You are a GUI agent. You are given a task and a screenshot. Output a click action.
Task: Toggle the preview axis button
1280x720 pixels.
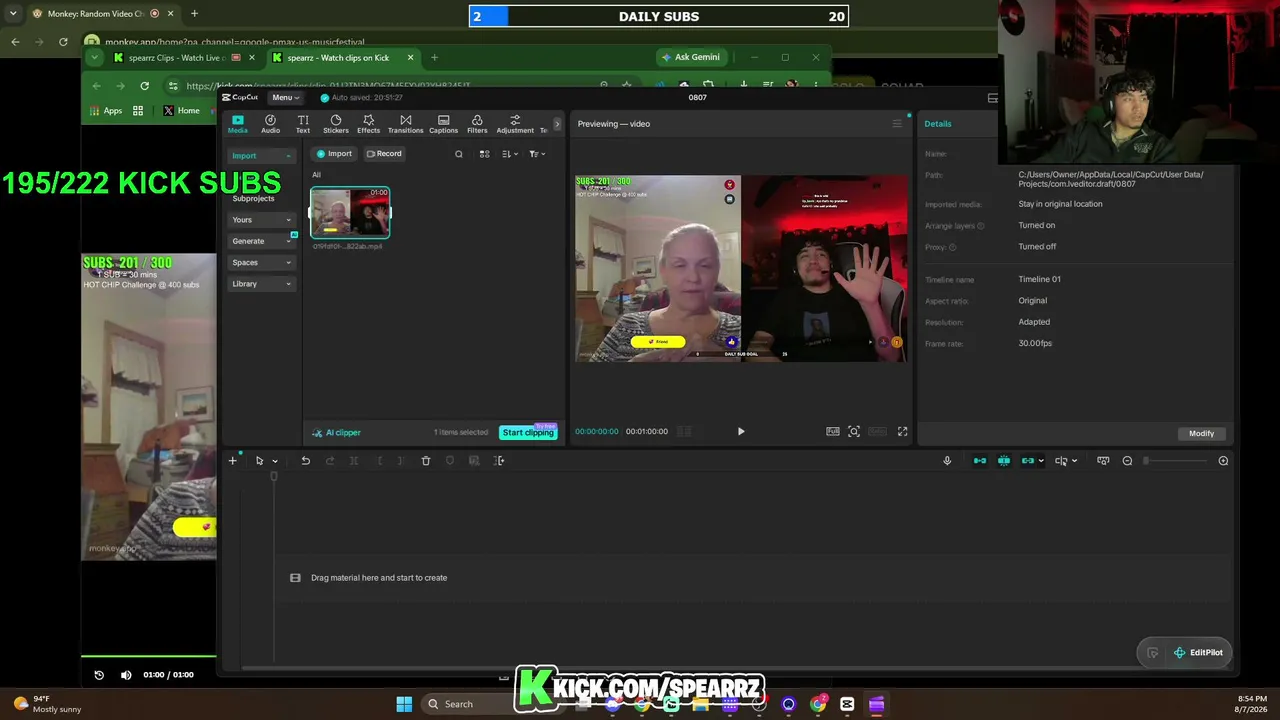pyautogui.click(x=1062, y=461)
